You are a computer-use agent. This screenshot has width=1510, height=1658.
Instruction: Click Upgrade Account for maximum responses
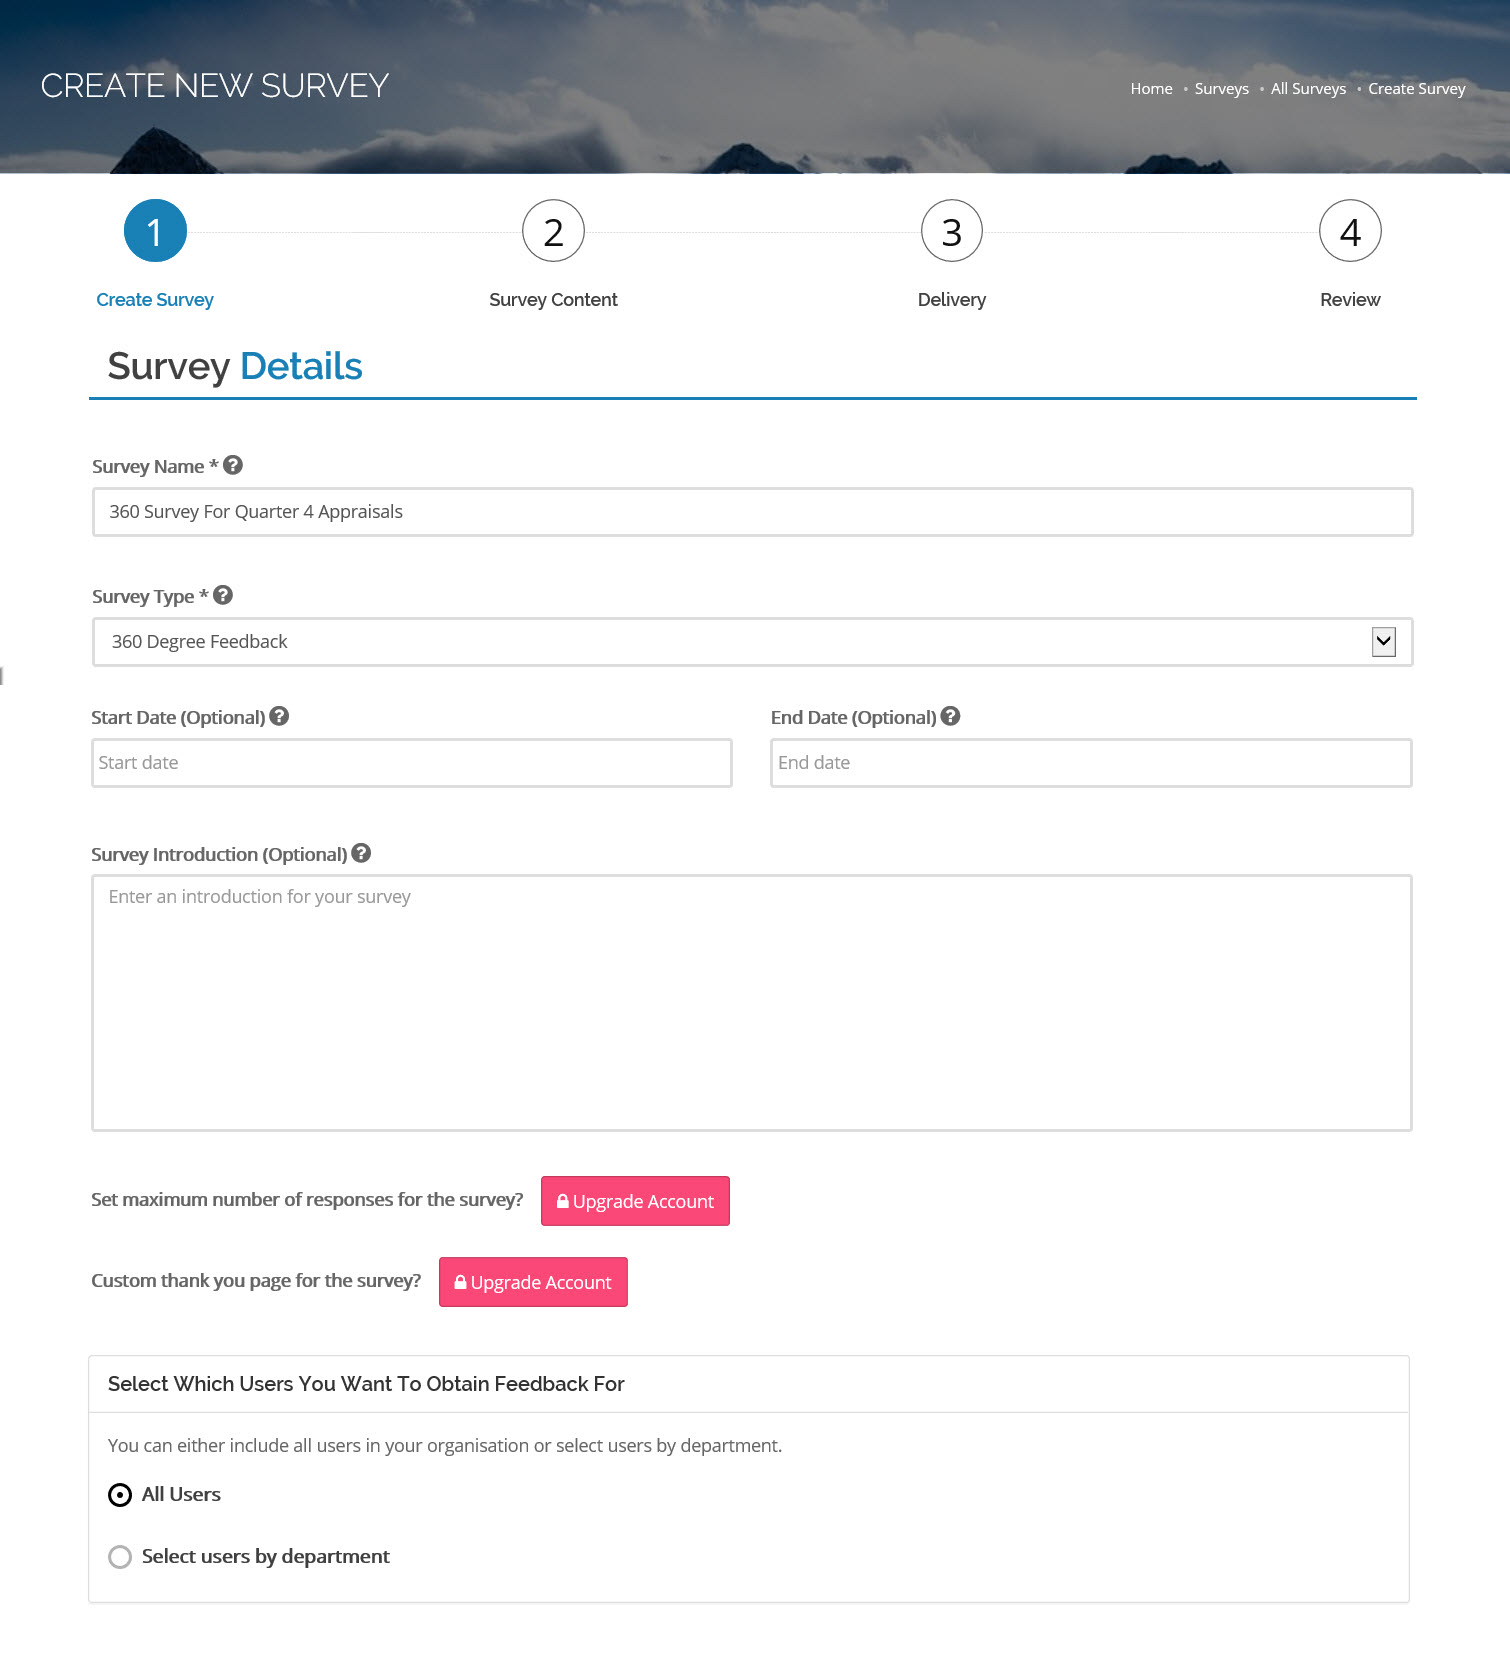click(x=635, y=1201)
